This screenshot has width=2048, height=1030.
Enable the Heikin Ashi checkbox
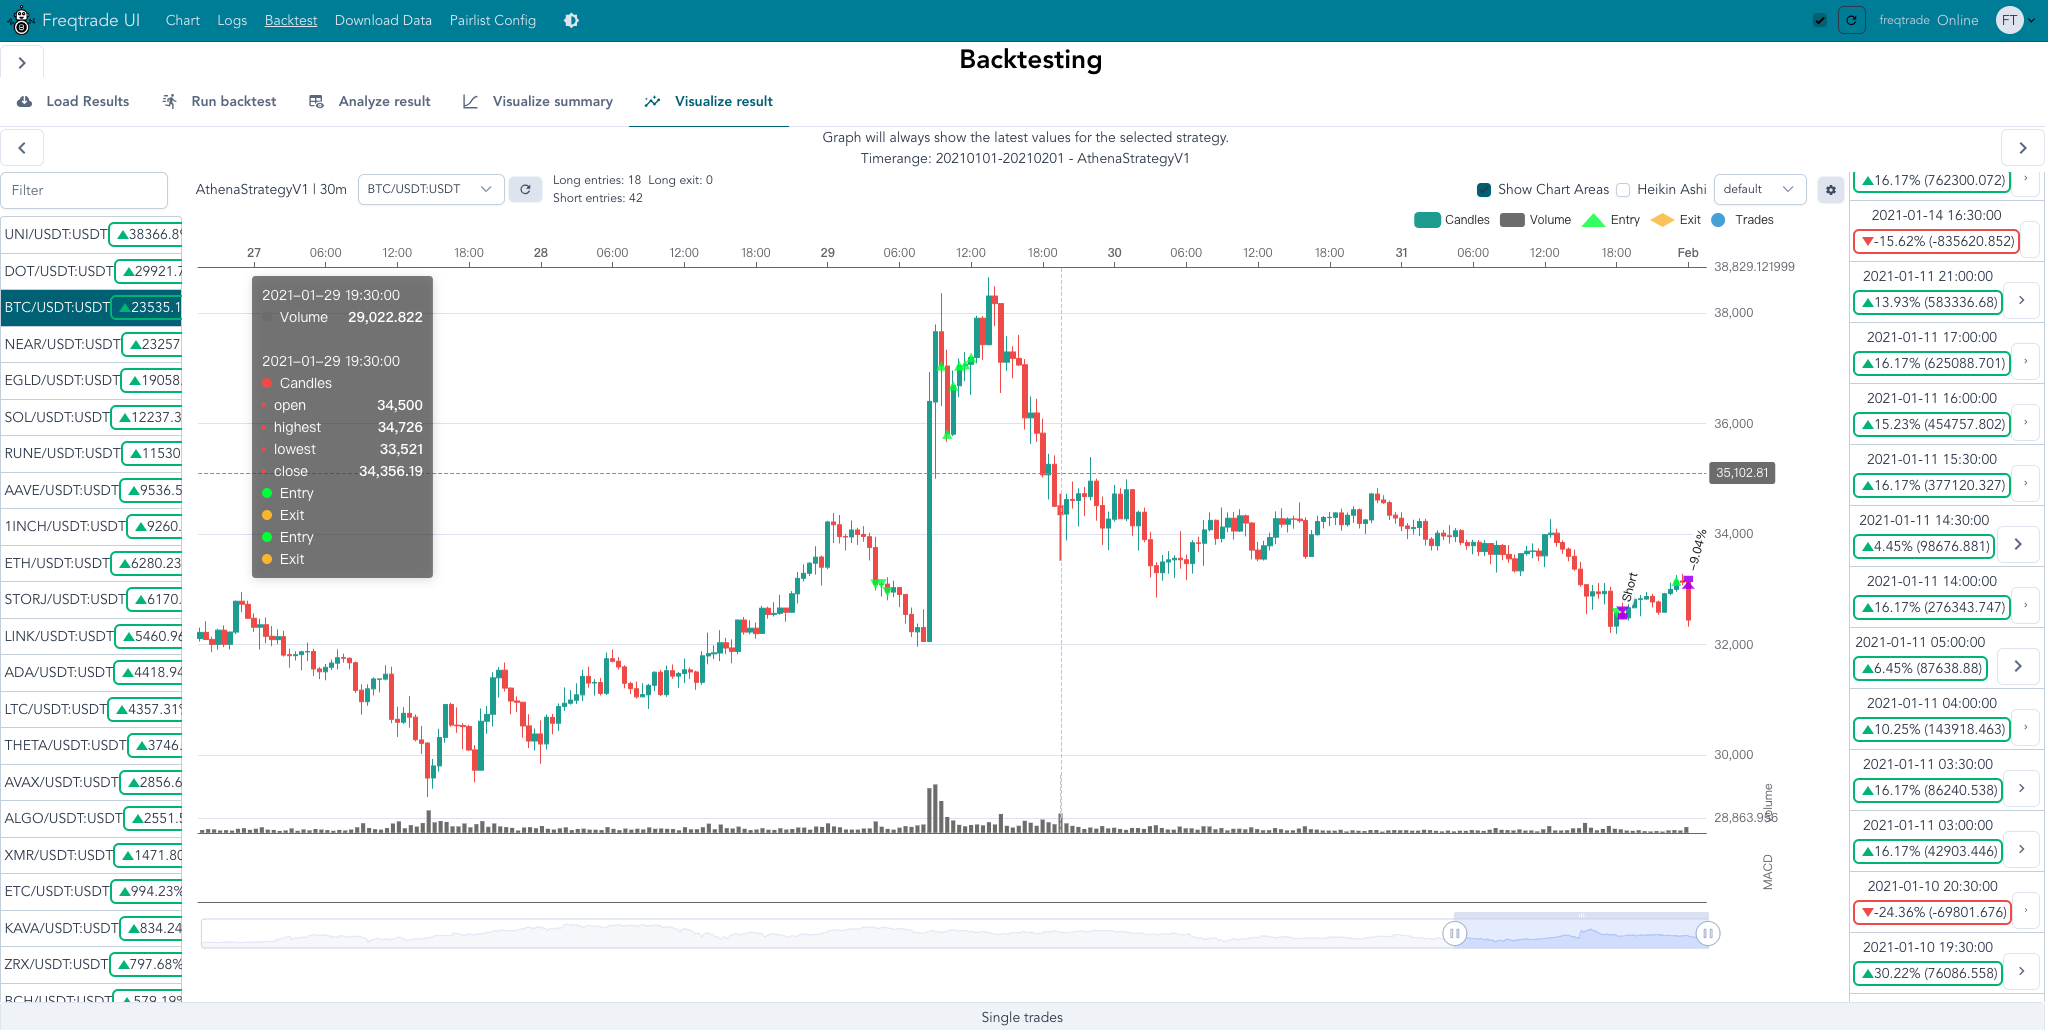1623,190
